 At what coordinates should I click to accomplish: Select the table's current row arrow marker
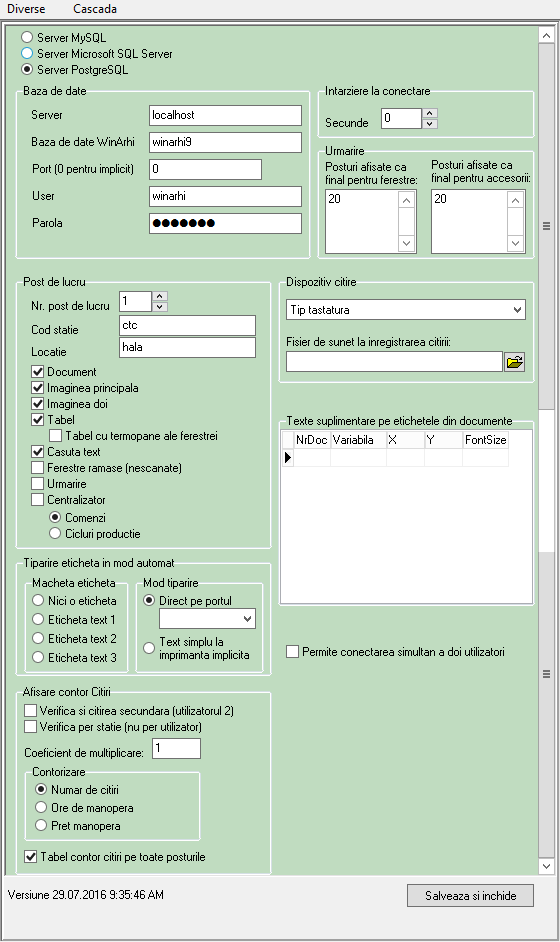coord(288,458)
